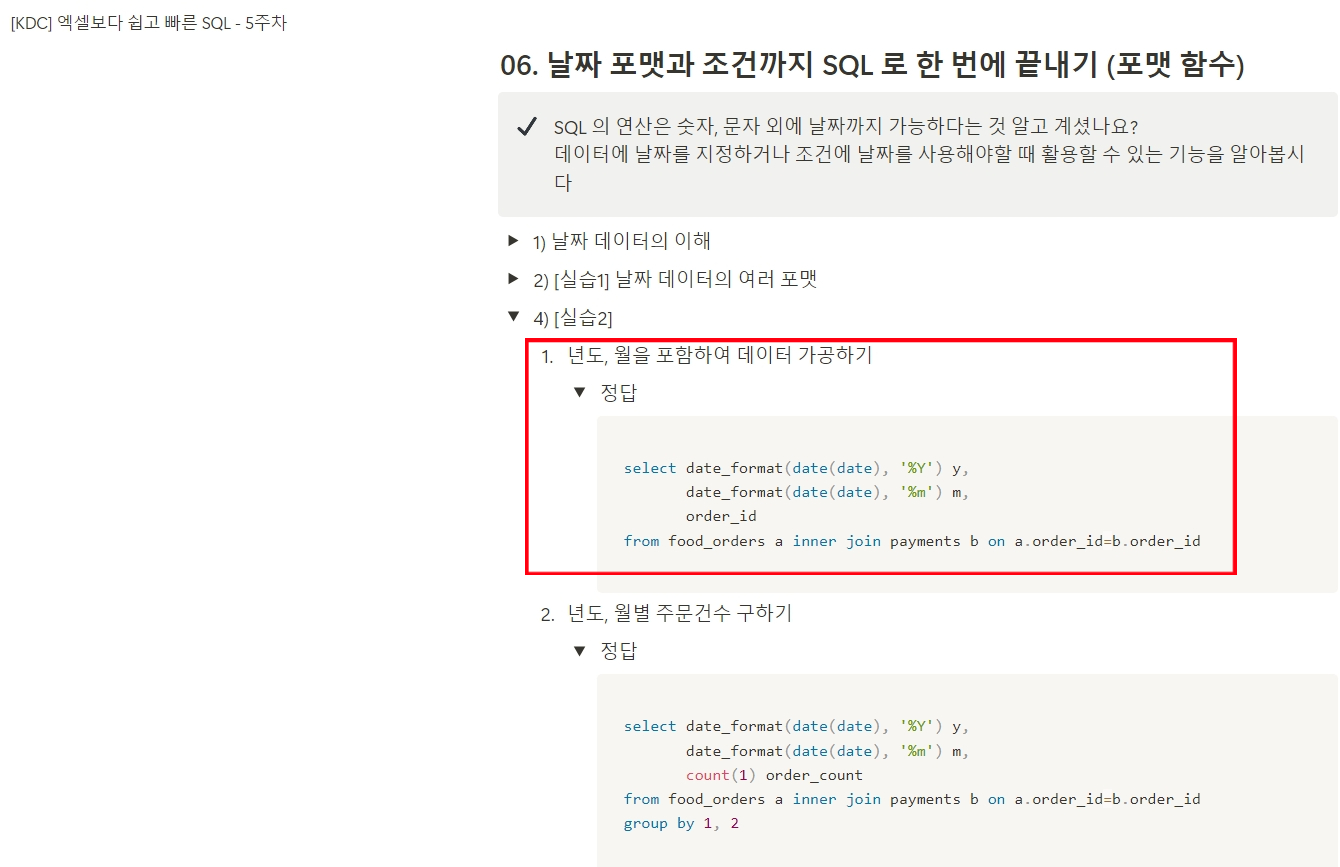Collapse the 정답 toggle under '년도, 월을 포함하여 데이터 가공하기'
This screenshot has height=867, width=1340.
579,392
